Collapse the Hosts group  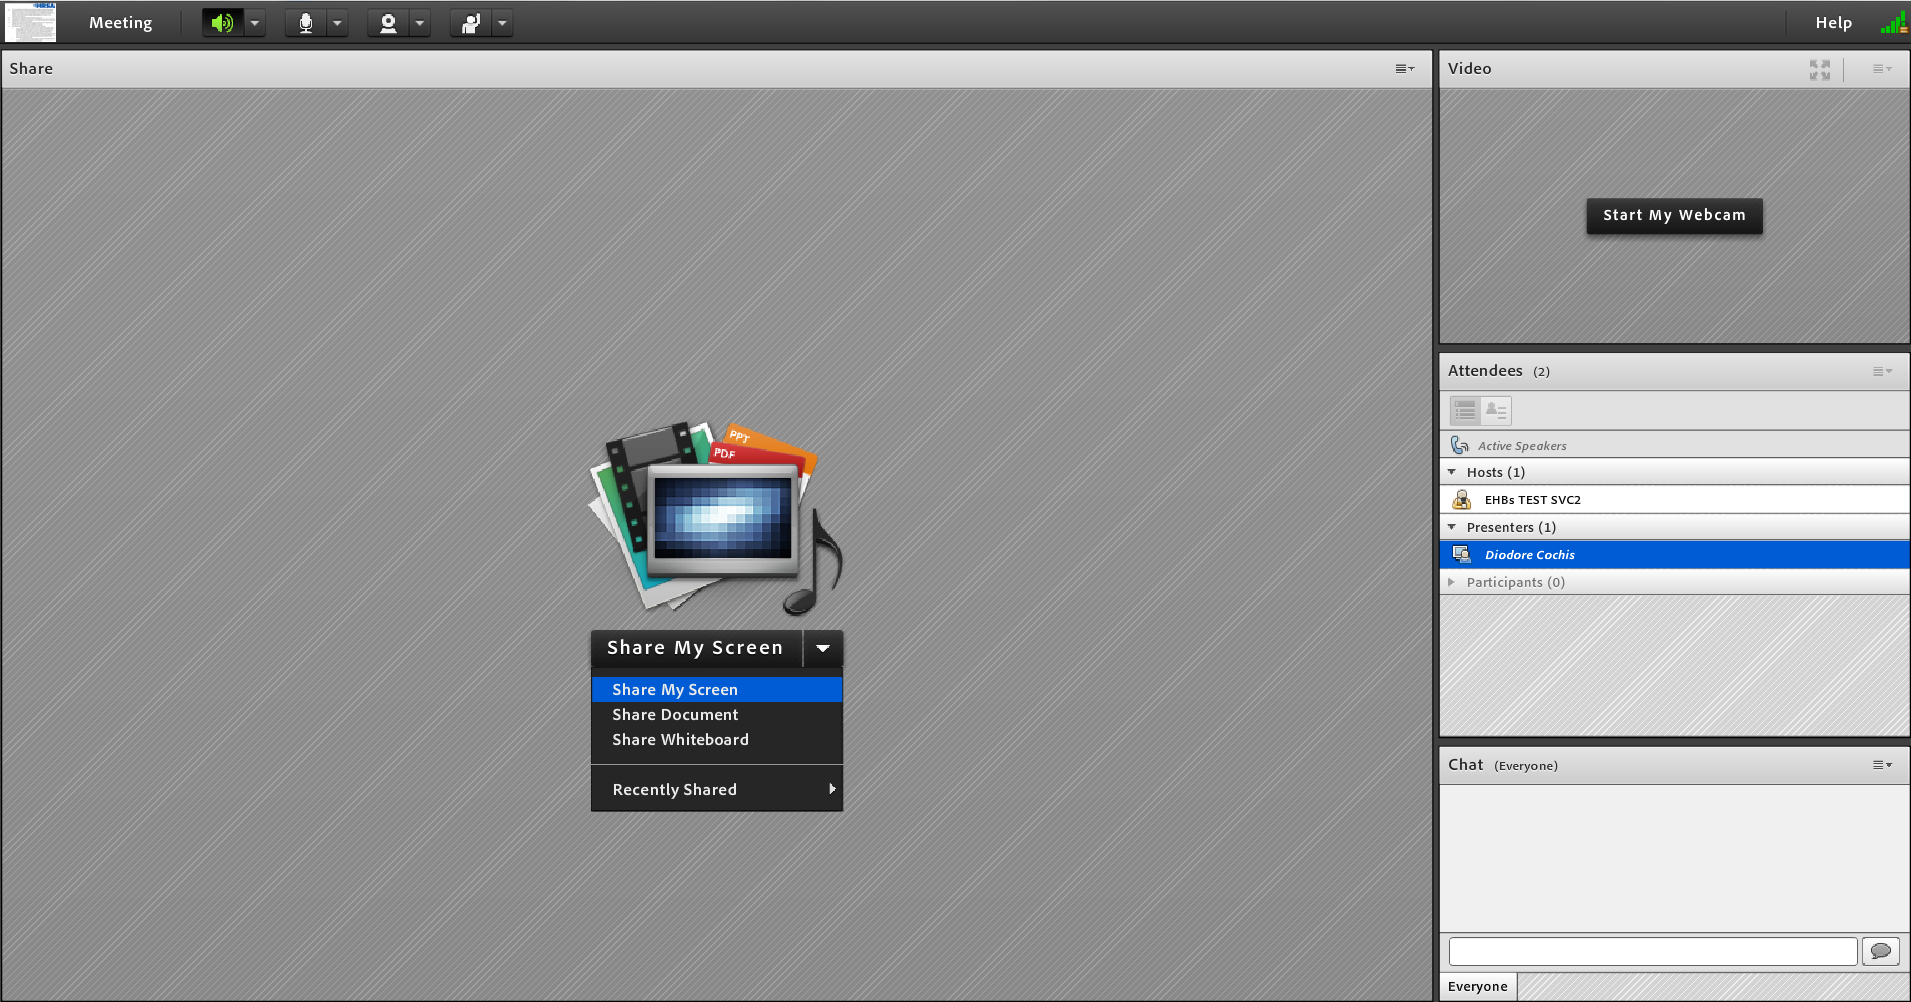[x=1452, y=472]
